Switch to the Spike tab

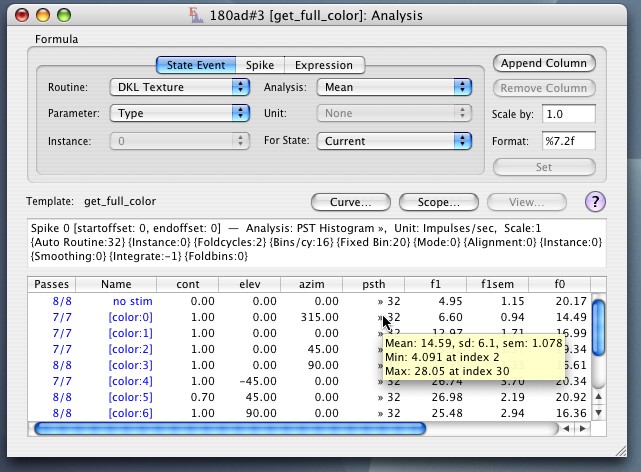point(260,65)
